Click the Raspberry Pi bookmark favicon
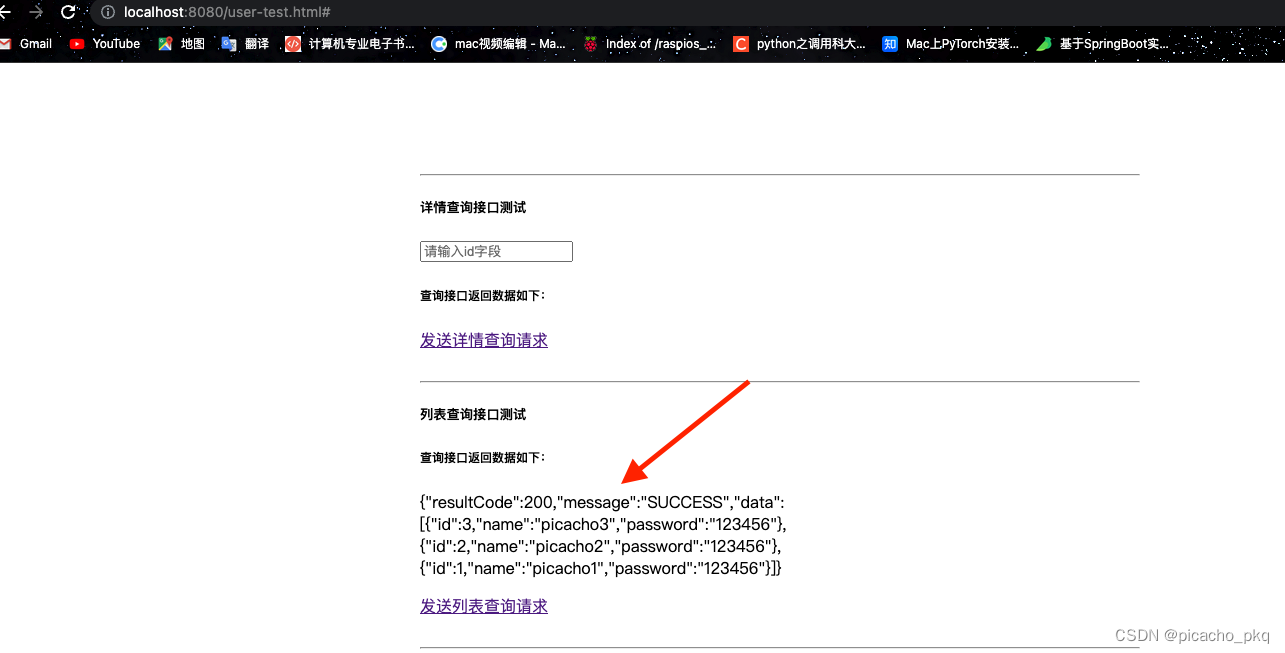 point(591,44)
